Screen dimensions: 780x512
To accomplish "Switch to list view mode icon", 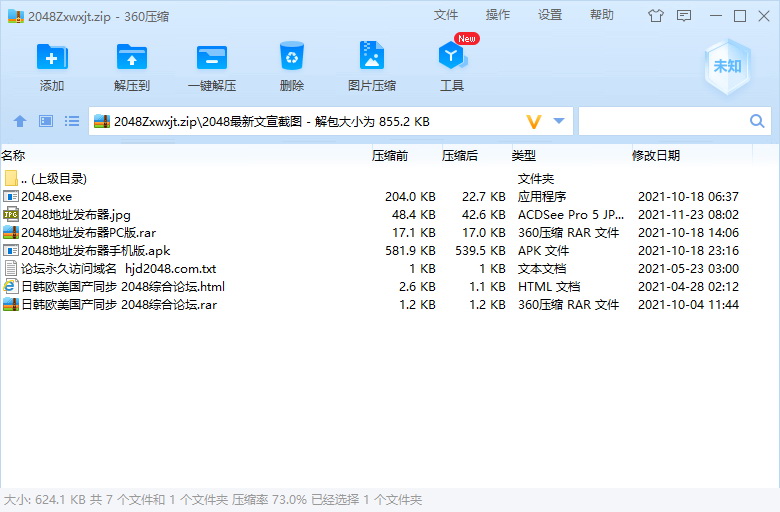I will pyautogui.click(x=72, y=121).
